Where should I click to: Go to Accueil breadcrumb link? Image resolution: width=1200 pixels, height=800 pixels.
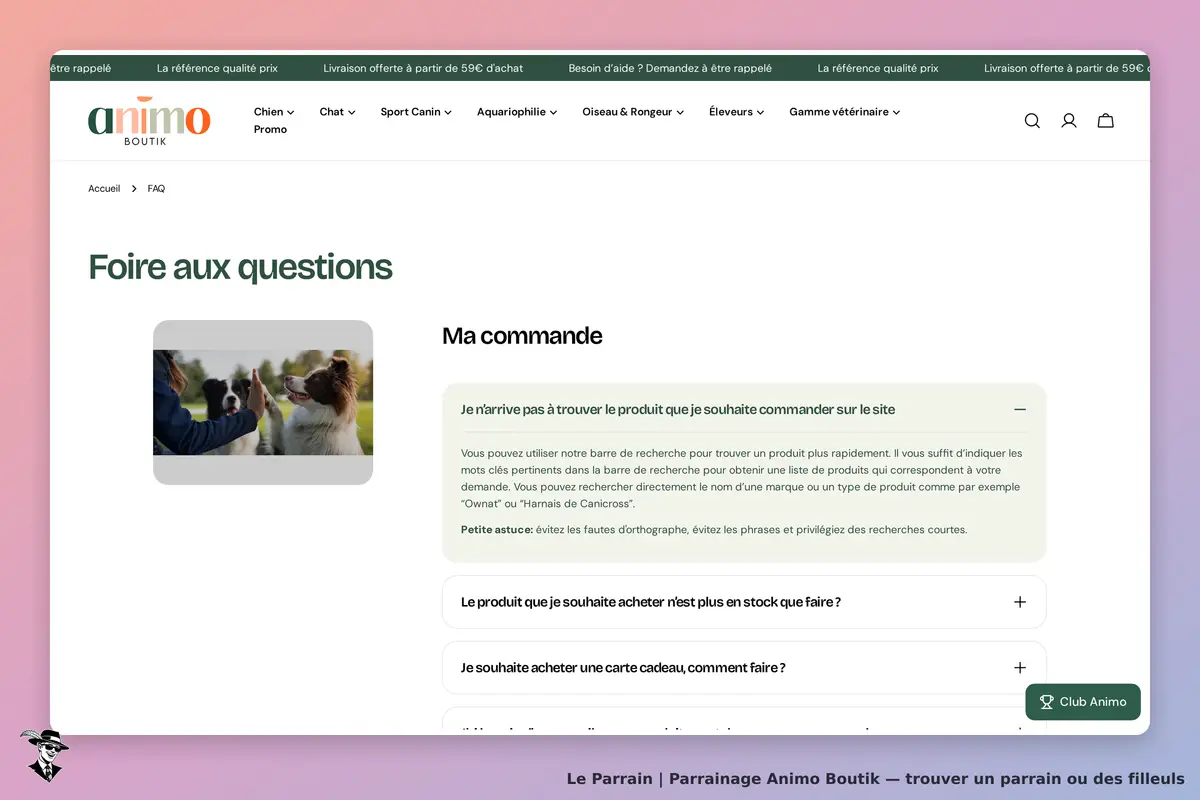(104, 188)
